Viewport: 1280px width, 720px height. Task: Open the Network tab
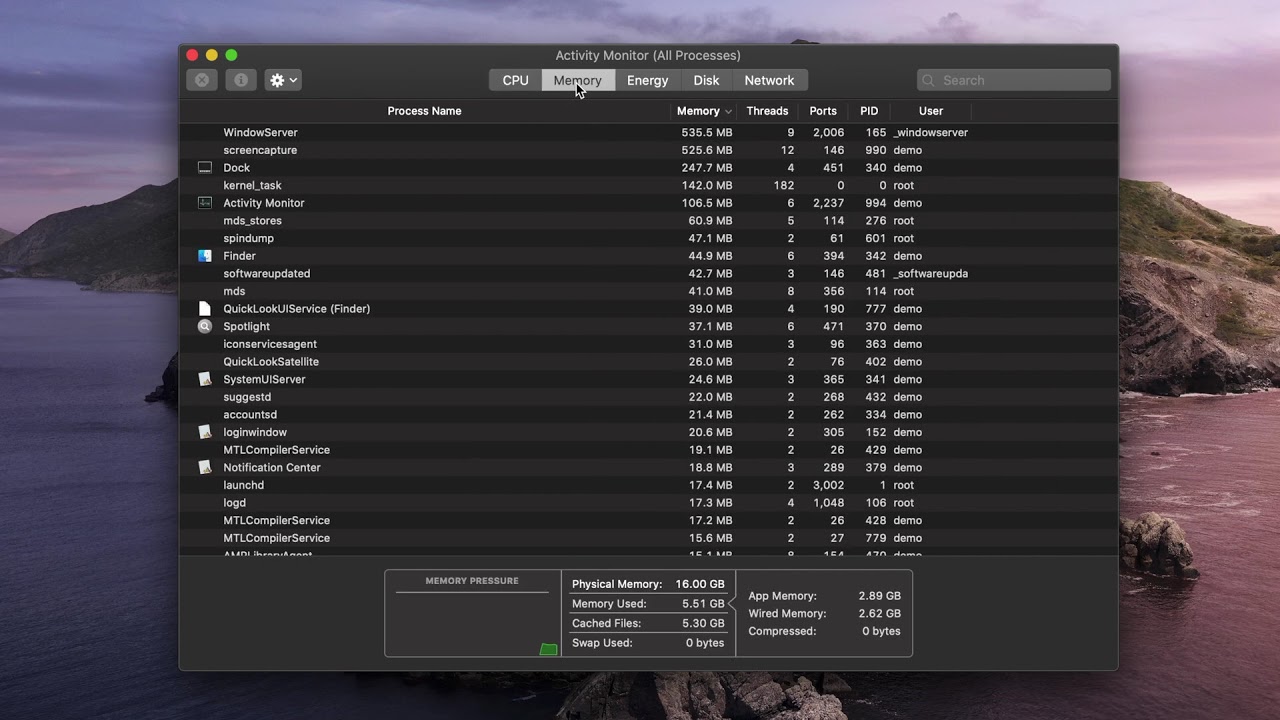click(769, 80)
